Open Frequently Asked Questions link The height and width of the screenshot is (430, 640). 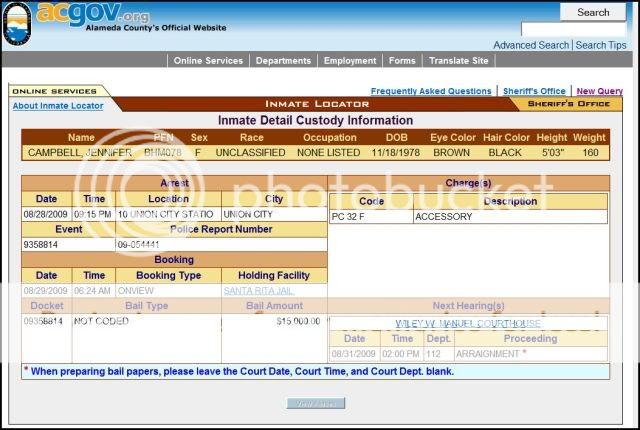(431, 91)
